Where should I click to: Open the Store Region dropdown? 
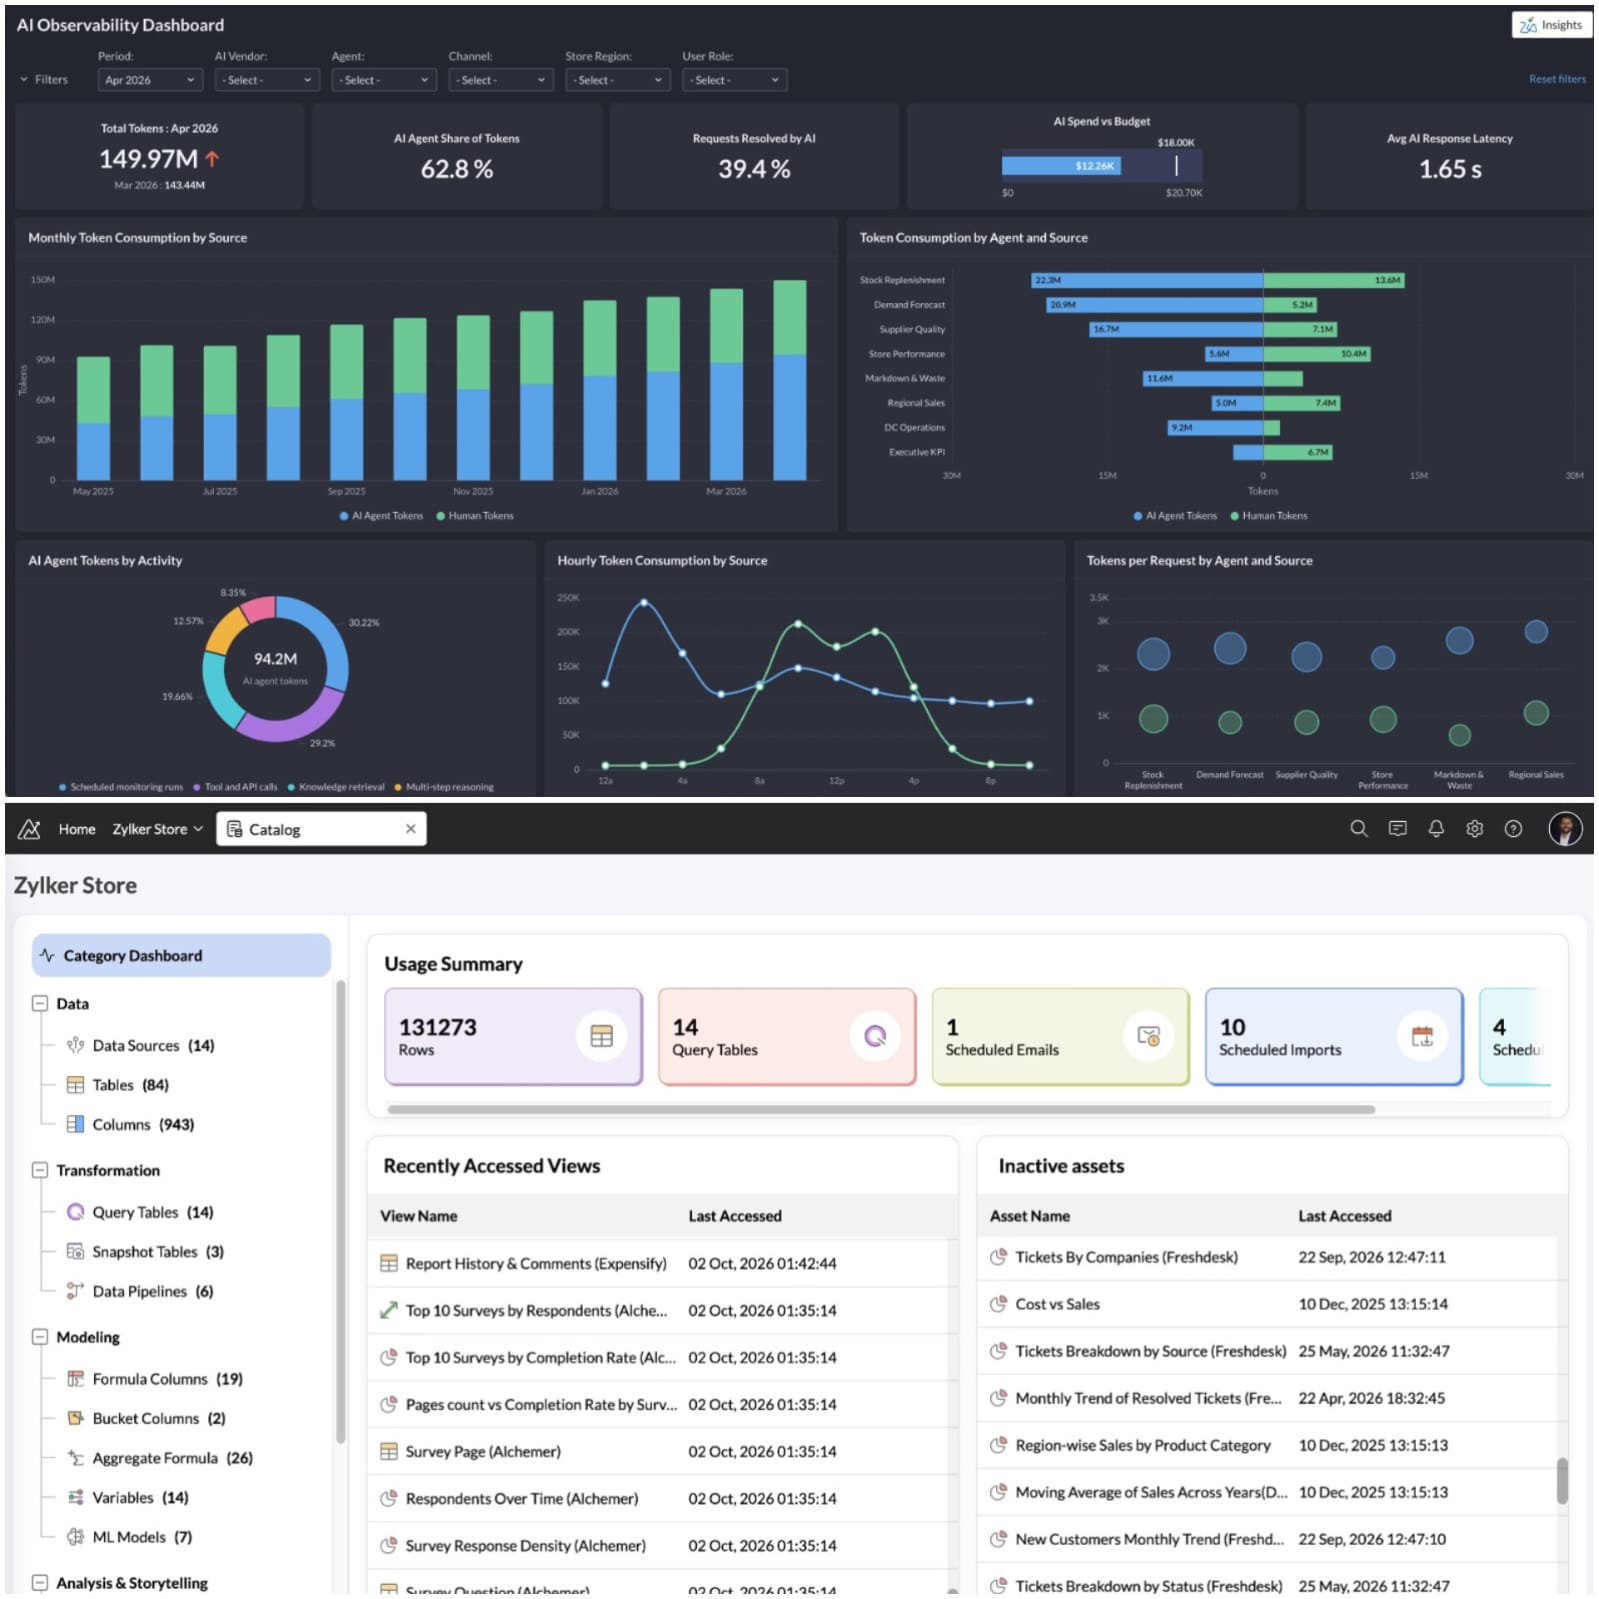point(617,80)
